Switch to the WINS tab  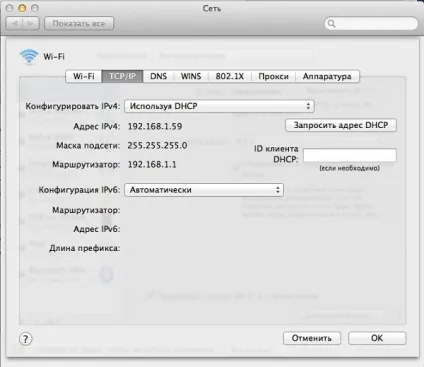tap(191, 76)
